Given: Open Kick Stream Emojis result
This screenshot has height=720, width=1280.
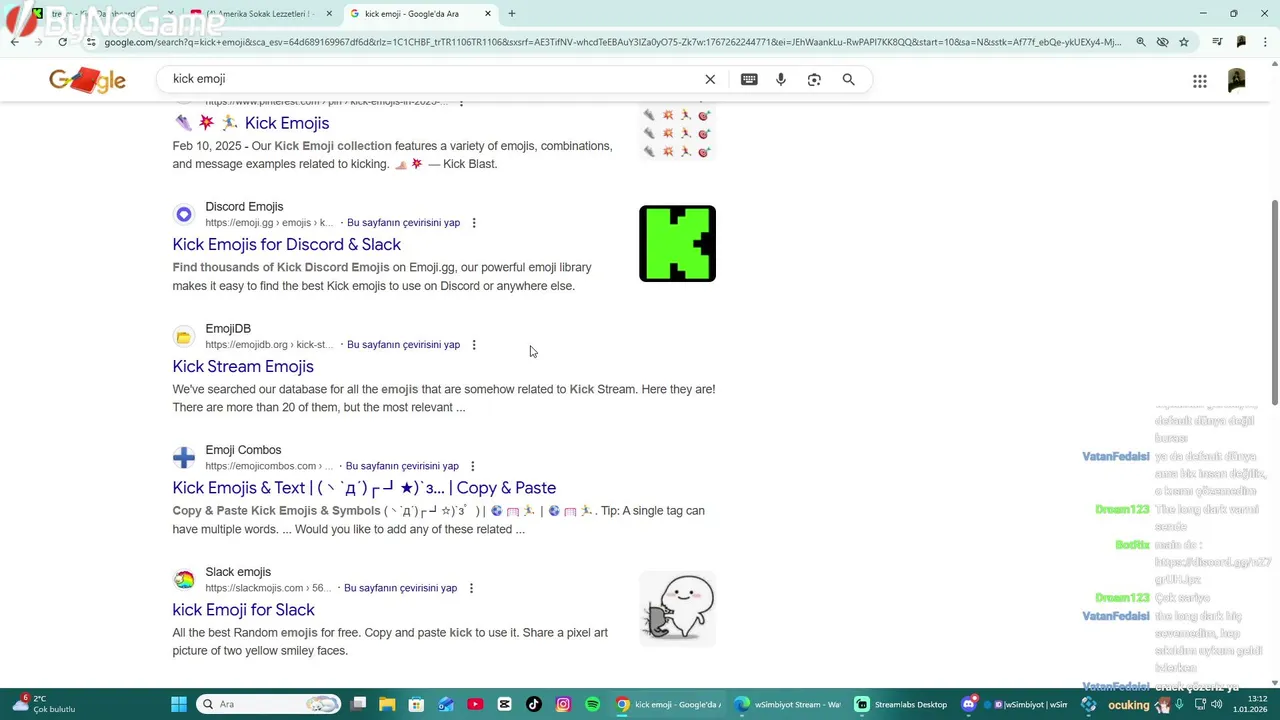Looking at the screenshot, I should pos(243,366).
